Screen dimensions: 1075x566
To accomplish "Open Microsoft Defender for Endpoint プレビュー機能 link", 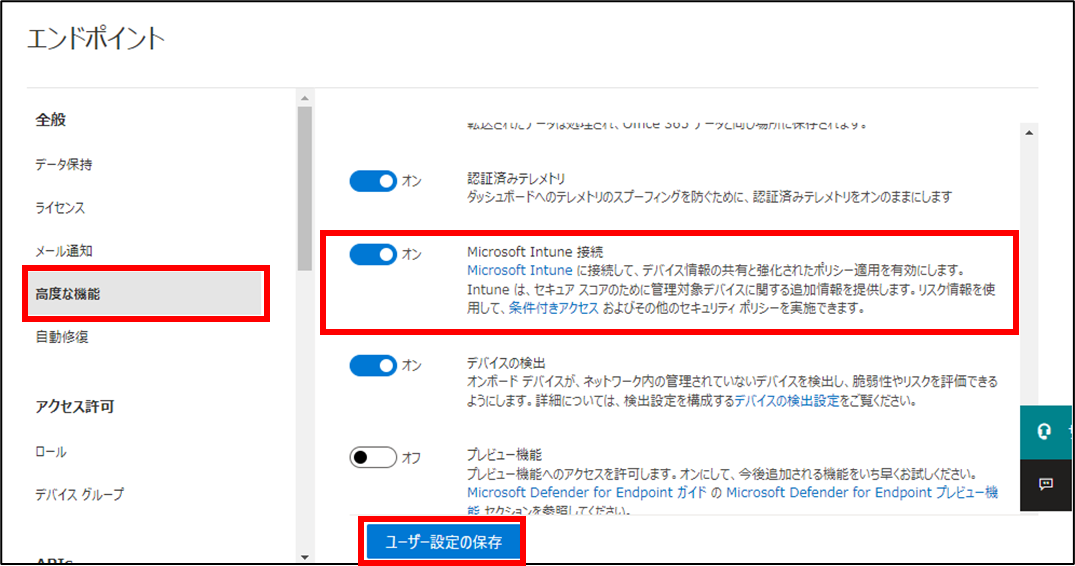I will [x=862, y=492].
